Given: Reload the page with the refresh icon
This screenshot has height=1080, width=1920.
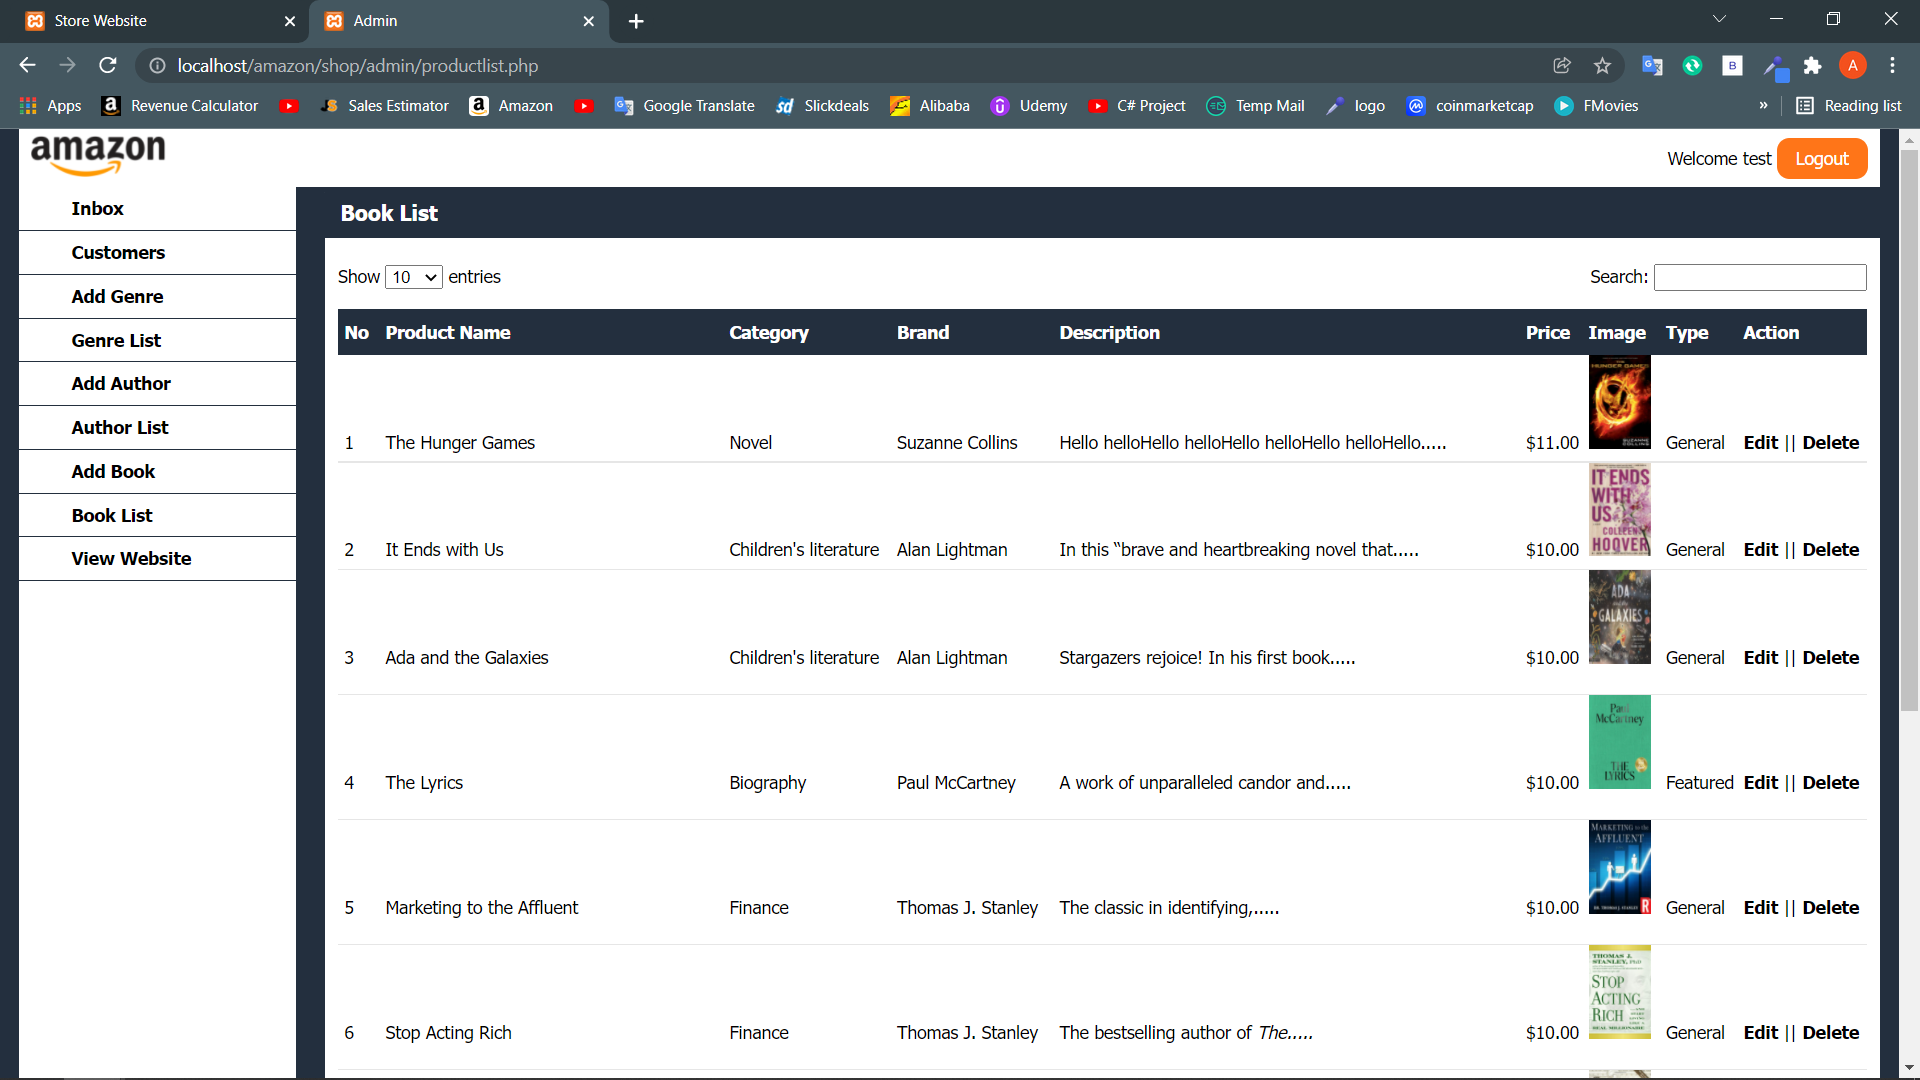Looking at the screenshot, I should [107, 65].
